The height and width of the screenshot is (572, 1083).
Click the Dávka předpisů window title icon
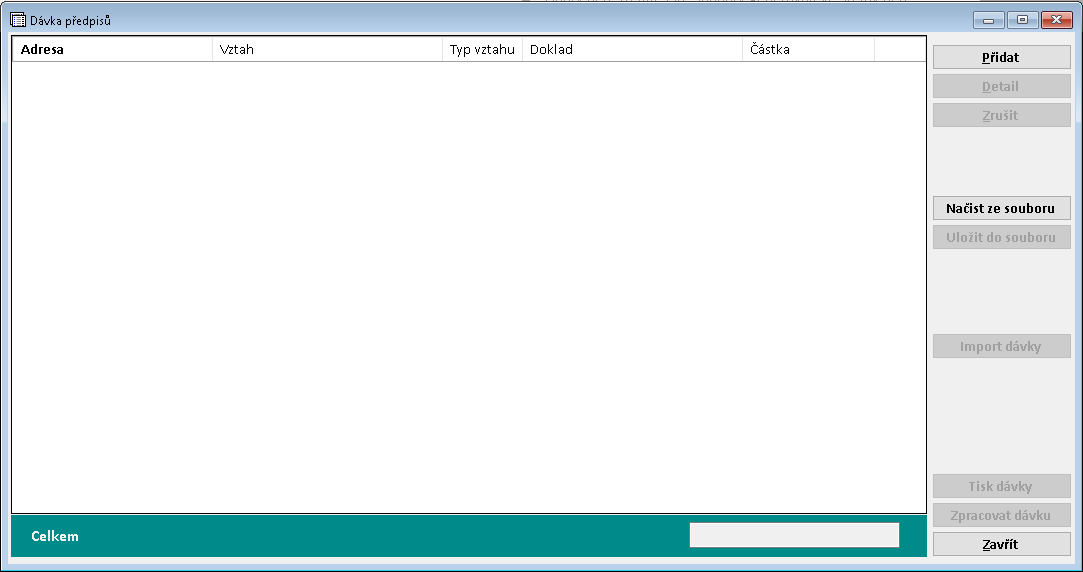(17, 20)
